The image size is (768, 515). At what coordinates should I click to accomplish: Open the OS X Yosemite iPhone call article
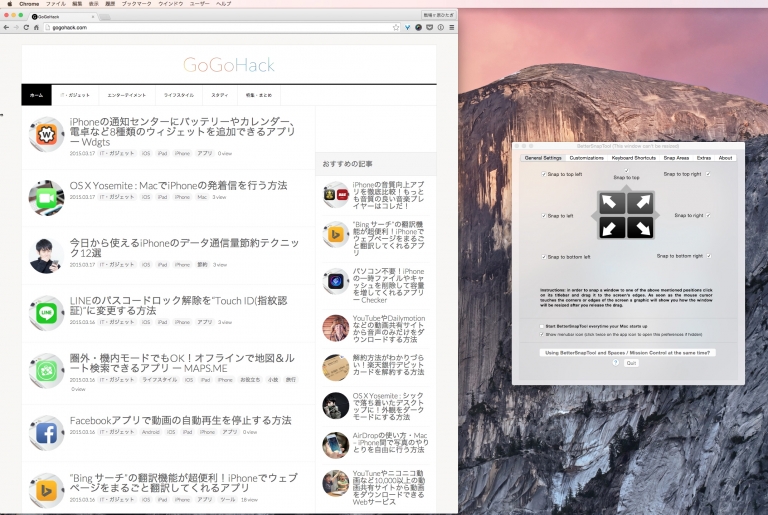coord(178,186)
